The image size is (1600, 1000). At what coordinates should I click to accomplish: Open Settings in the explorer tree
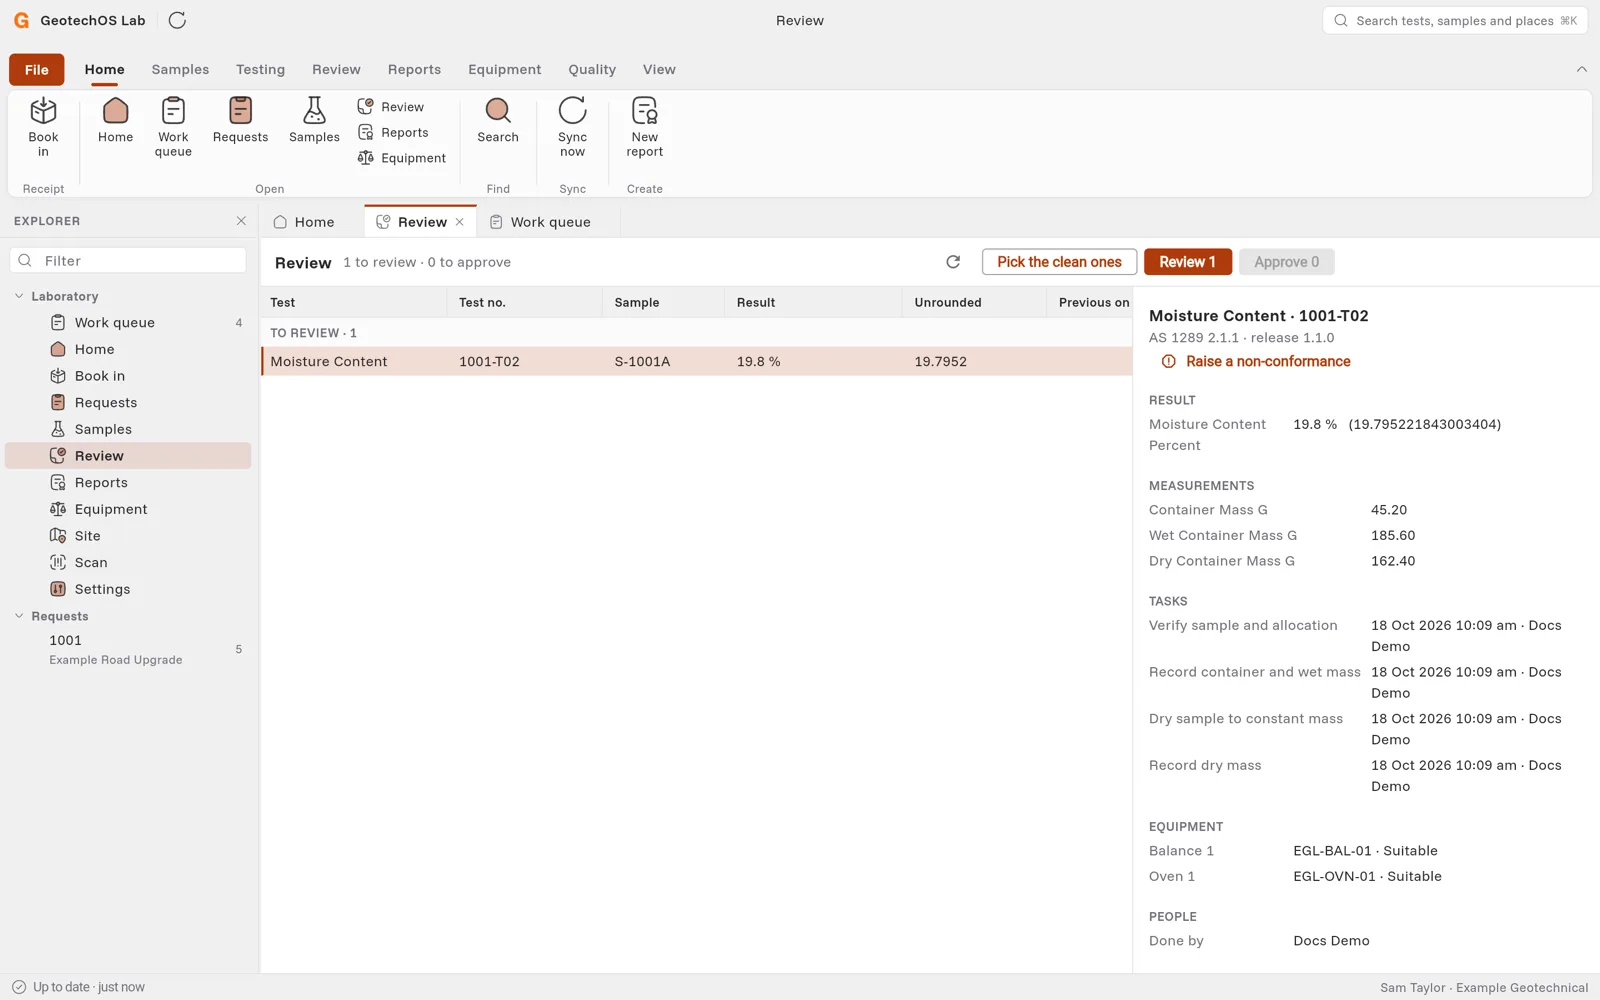(x=128, y=589)
